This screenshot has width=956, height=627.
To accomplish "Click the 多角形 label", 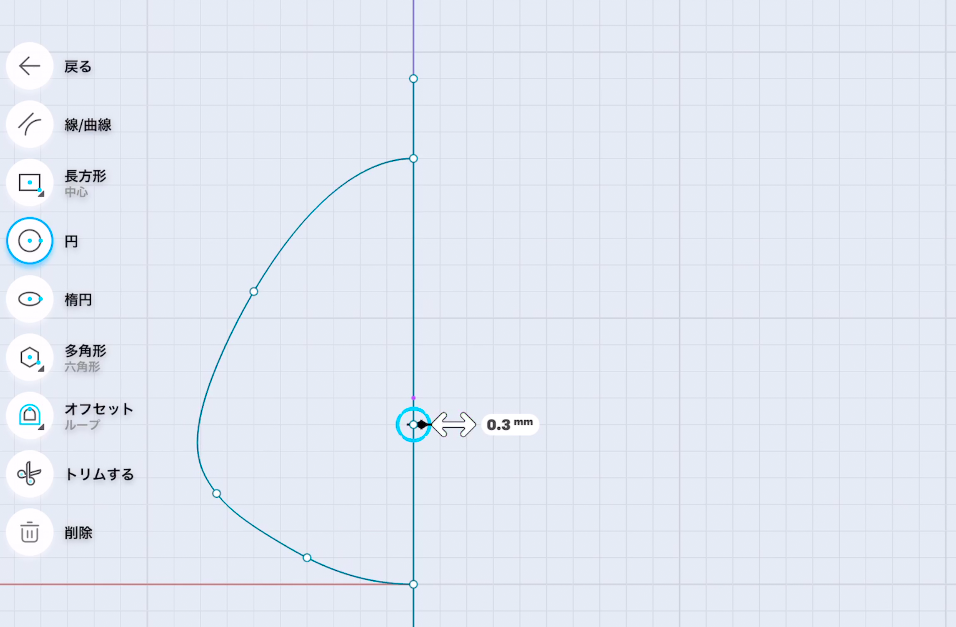I will (x=85, y=351).
